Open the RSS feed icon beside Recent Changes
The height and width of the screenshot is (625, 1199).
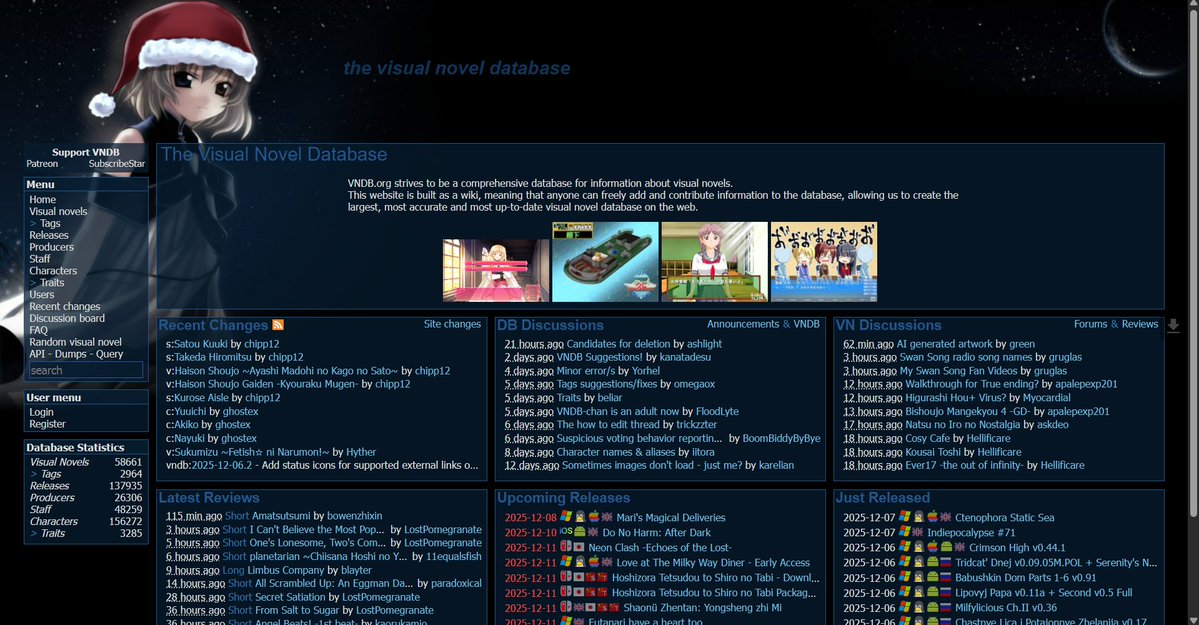[x=278, y=325]
